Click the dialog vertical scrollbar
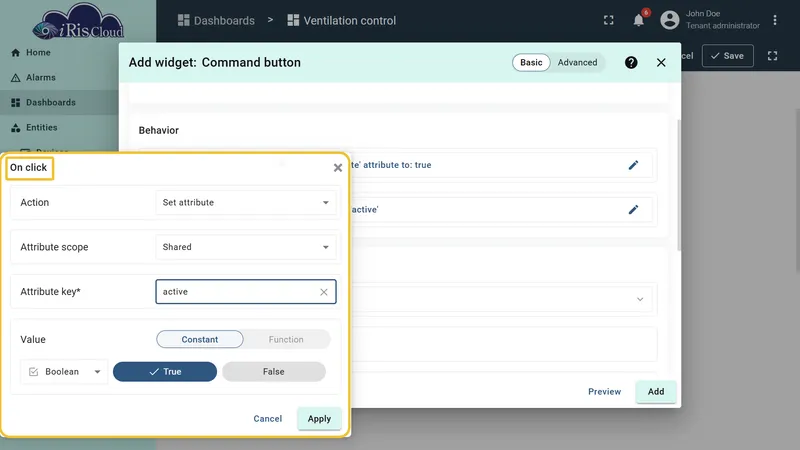 [679, 185]
